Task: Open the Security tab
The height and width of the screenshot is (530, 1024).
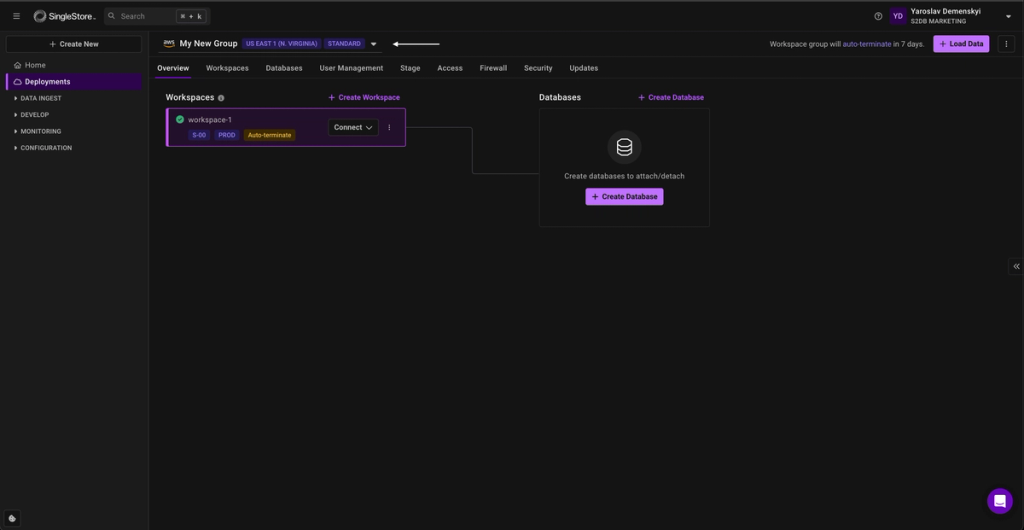Action: point(538,68)
